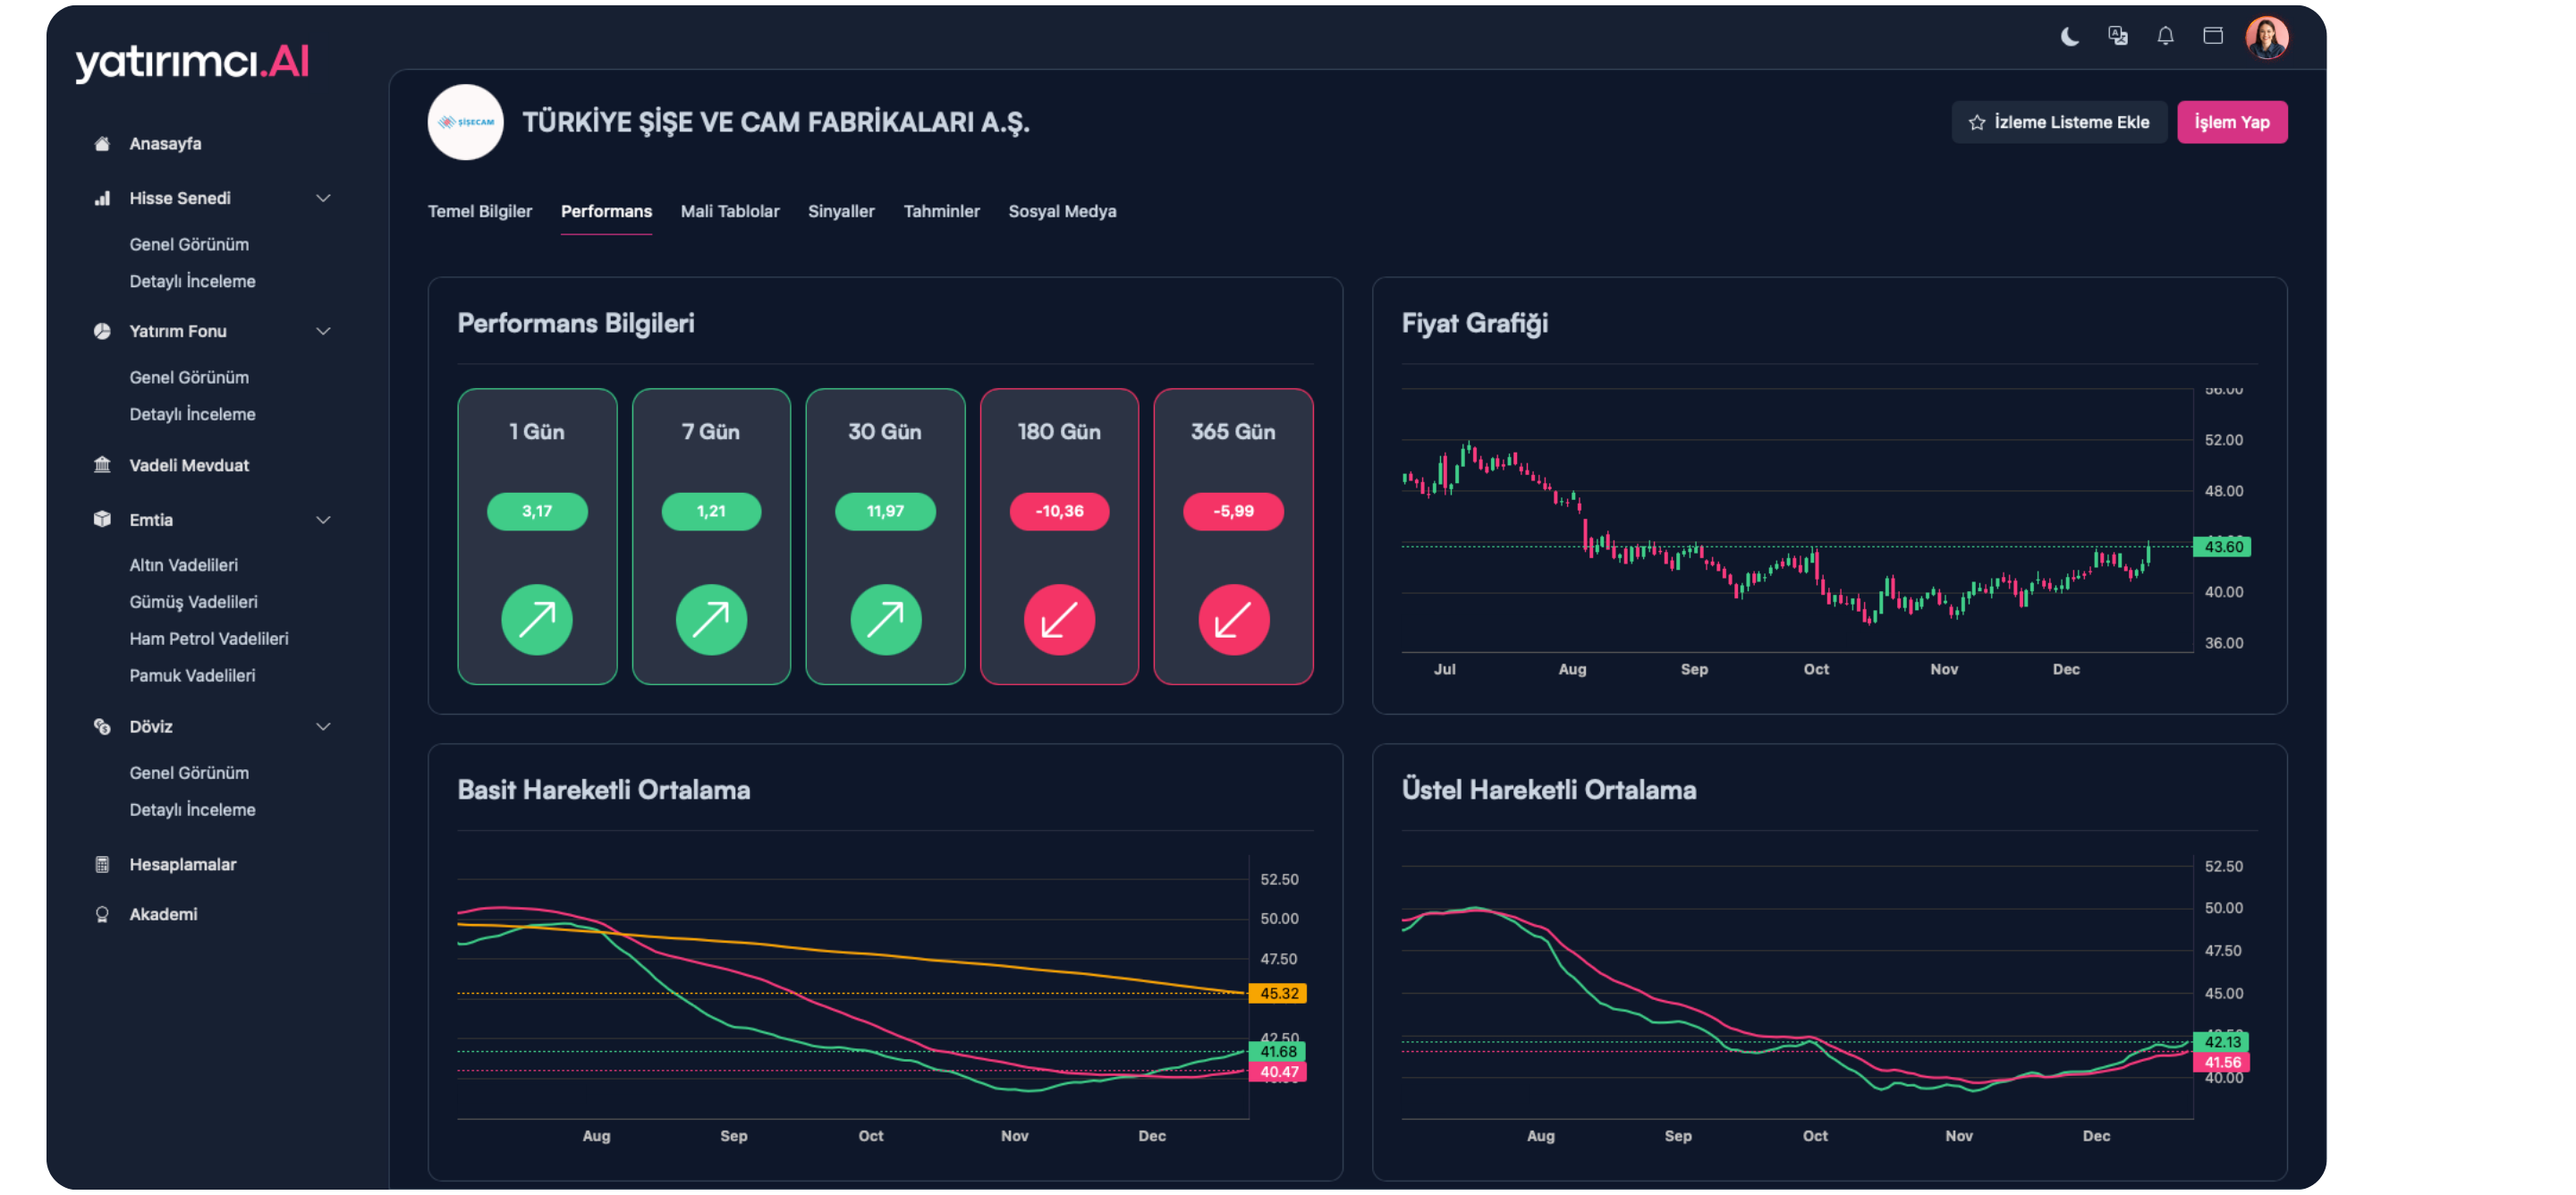The width and height of the screenshot is (2576, 1195).
Task: Select the Performans tab
Action: click(x=606, y=211)
